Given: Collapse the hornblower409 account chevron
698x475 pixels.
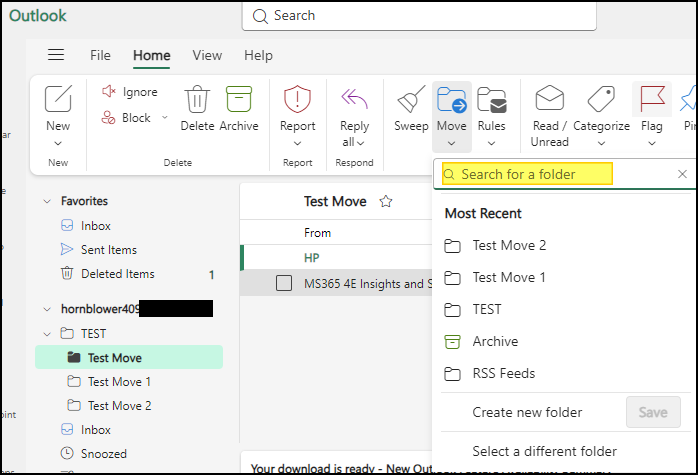Looking at the screenshot, I should [x=47, y=309].
